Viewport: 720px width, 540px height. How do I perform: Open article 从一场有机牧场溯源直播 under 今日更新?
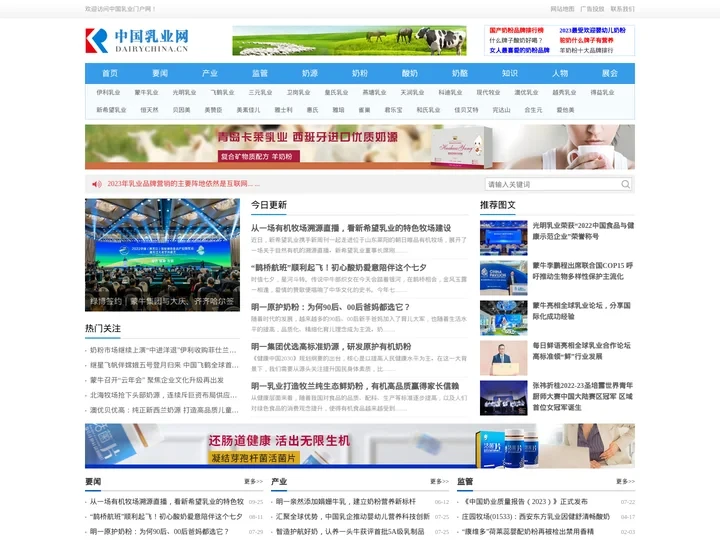(x=351, y=228)
